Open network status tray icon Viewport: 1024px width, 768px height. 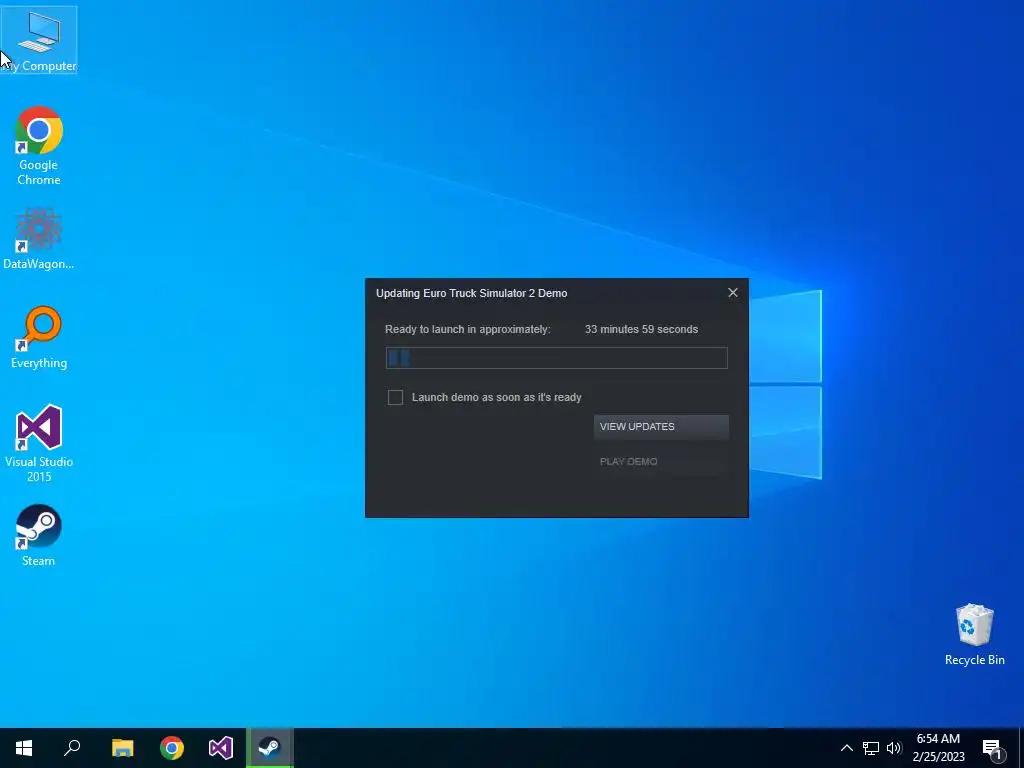(x=871, y=748)
